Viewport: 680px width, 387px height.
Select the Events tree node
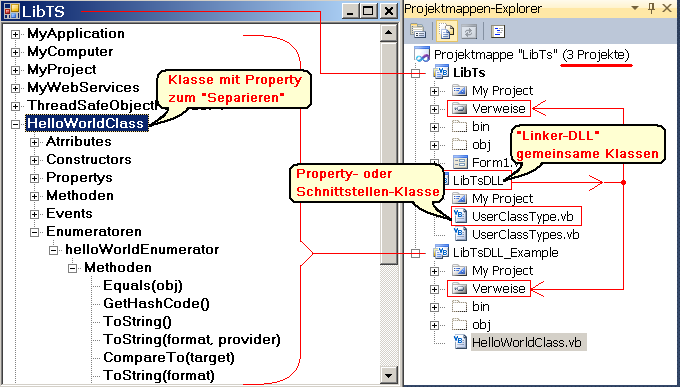point(69,213)
